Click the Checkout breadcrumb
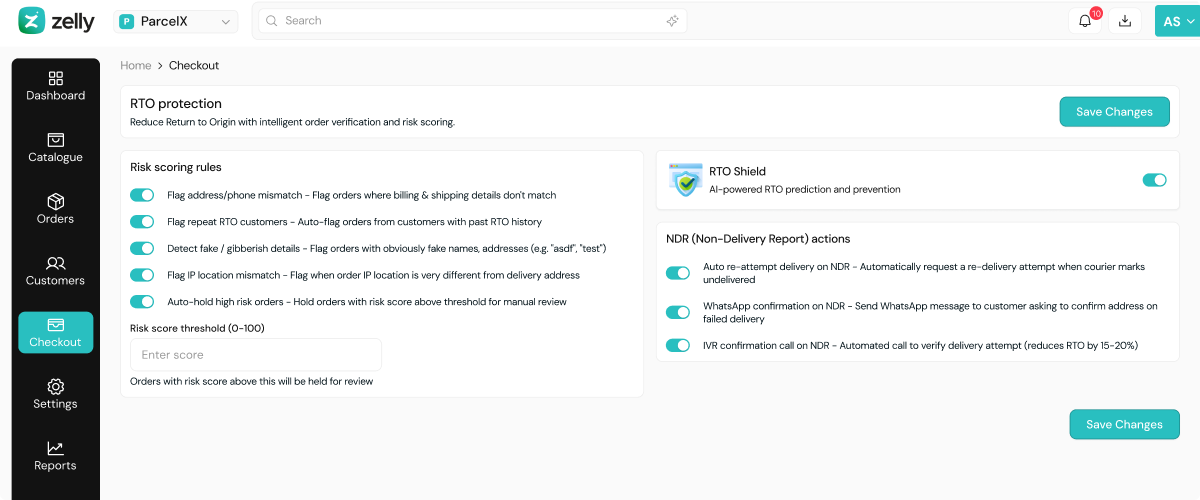Viewport: 1200px width, 500px height. (194, 66)
